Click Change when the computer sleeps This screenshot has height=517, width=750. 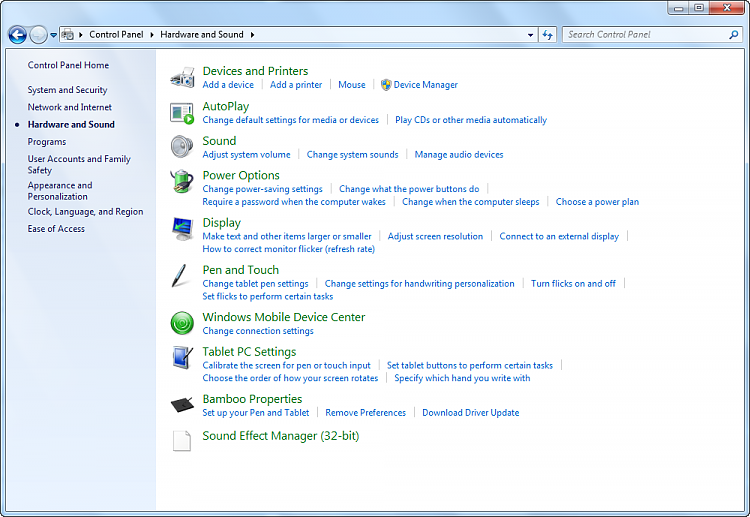471,202
